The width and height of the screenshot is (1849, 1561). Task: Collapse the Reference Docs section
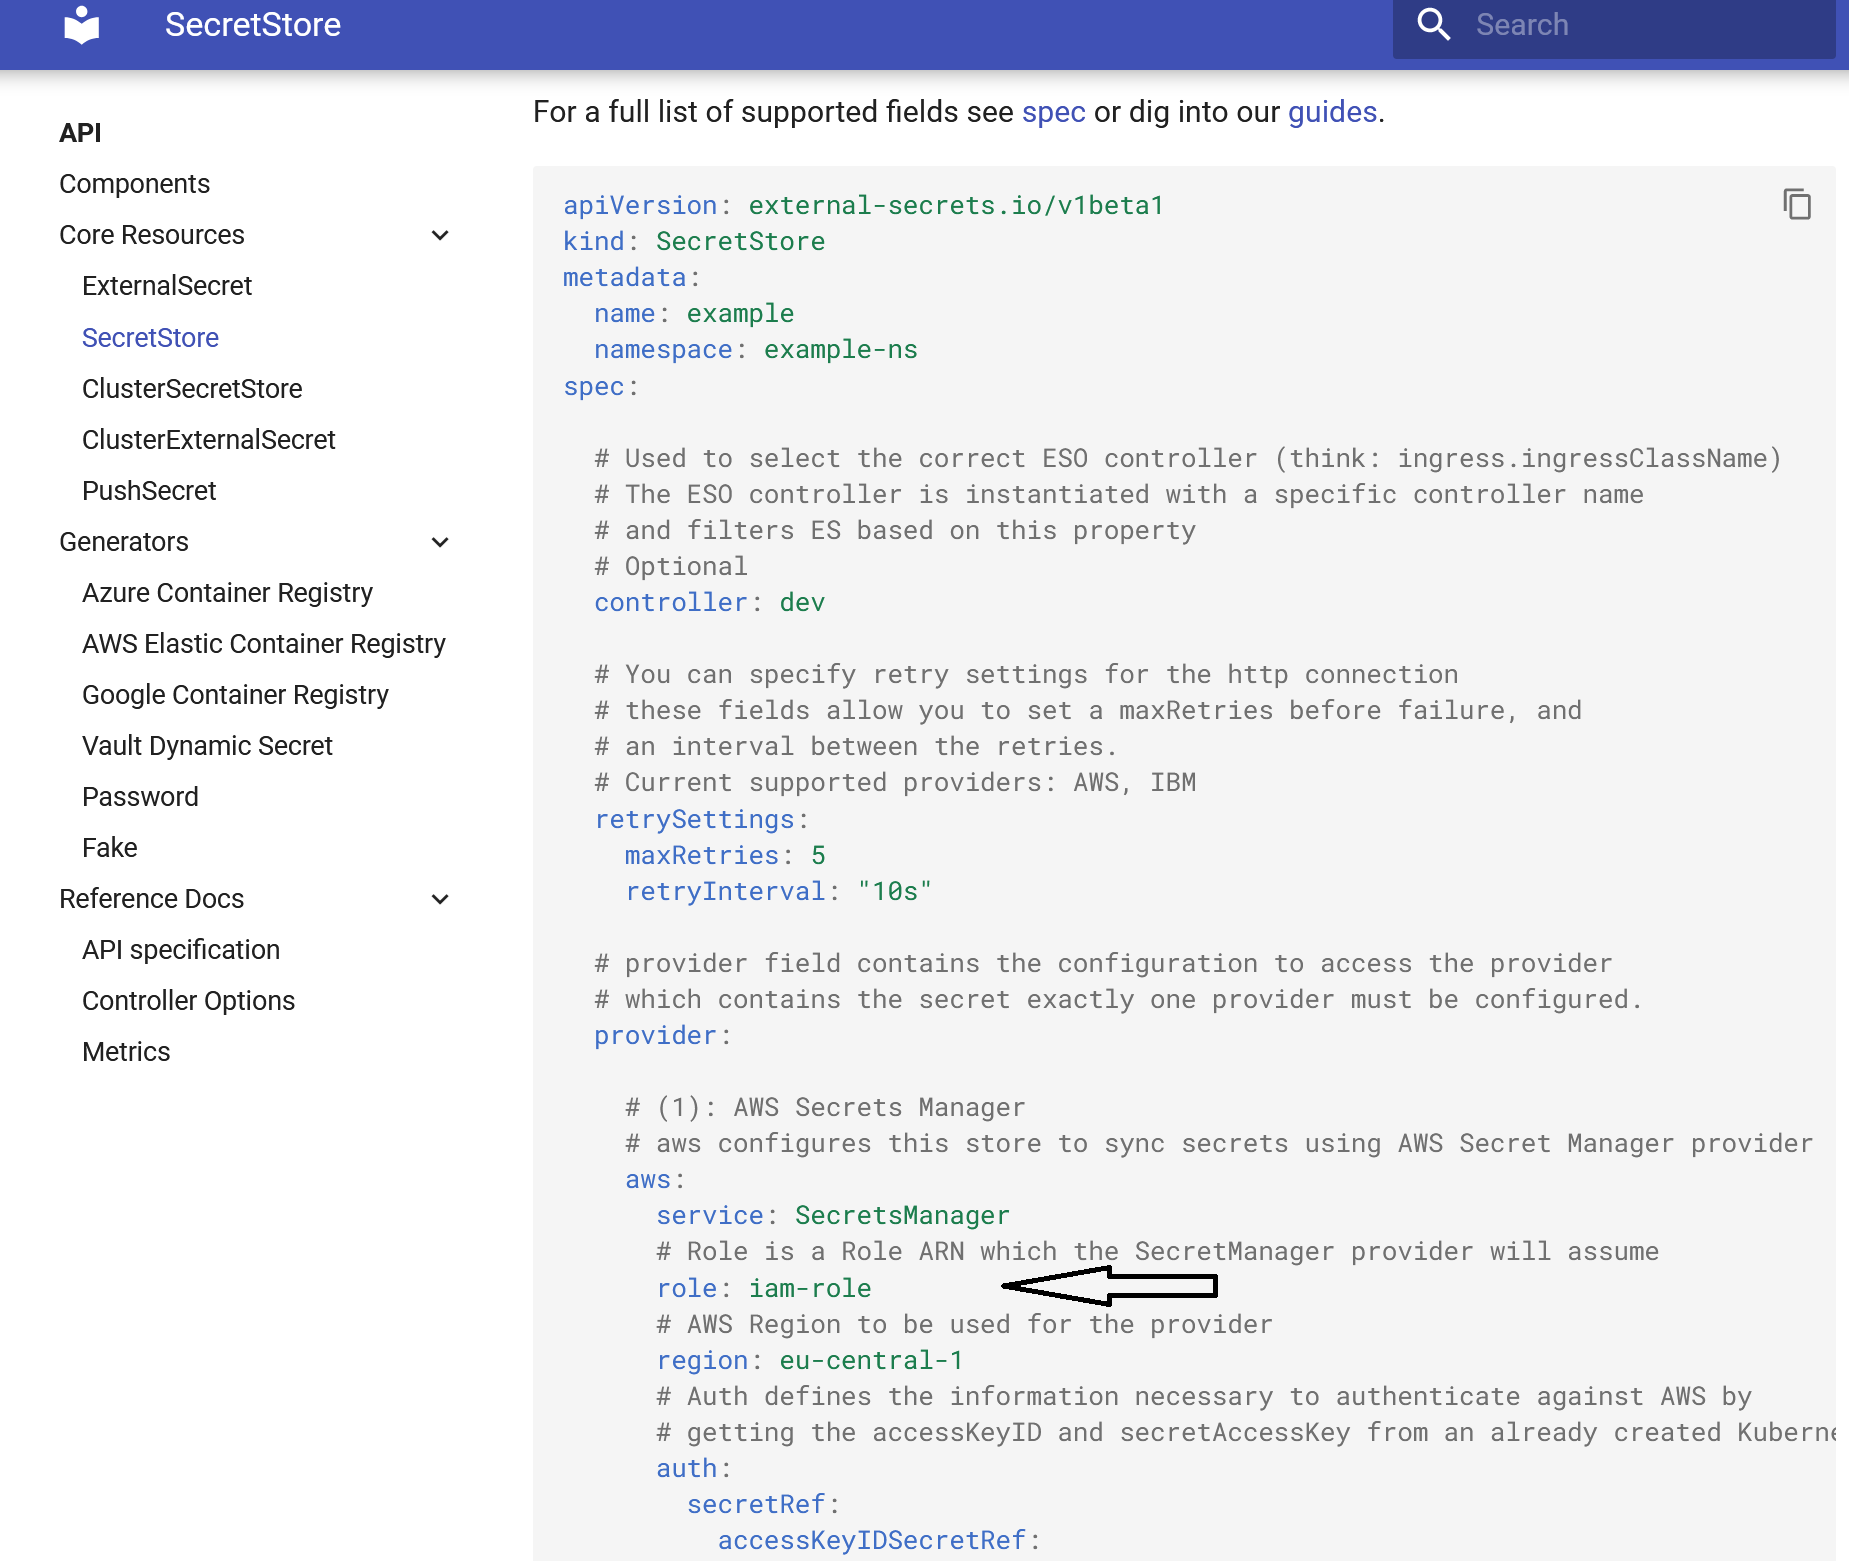440,898
